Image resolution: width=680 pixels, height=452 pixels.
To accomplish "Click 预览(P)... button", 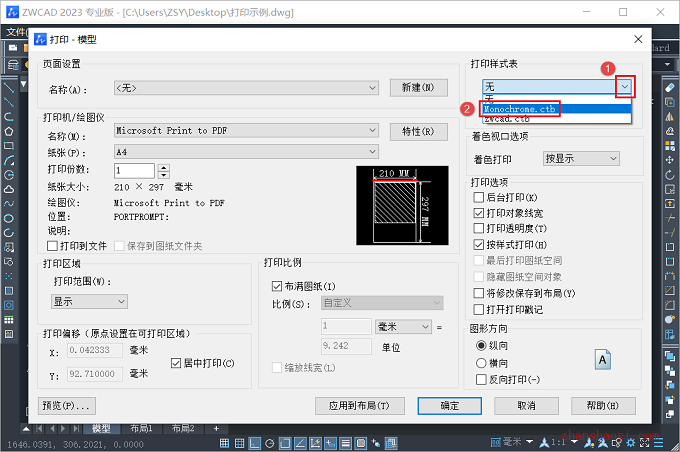I will pos(67,406).
